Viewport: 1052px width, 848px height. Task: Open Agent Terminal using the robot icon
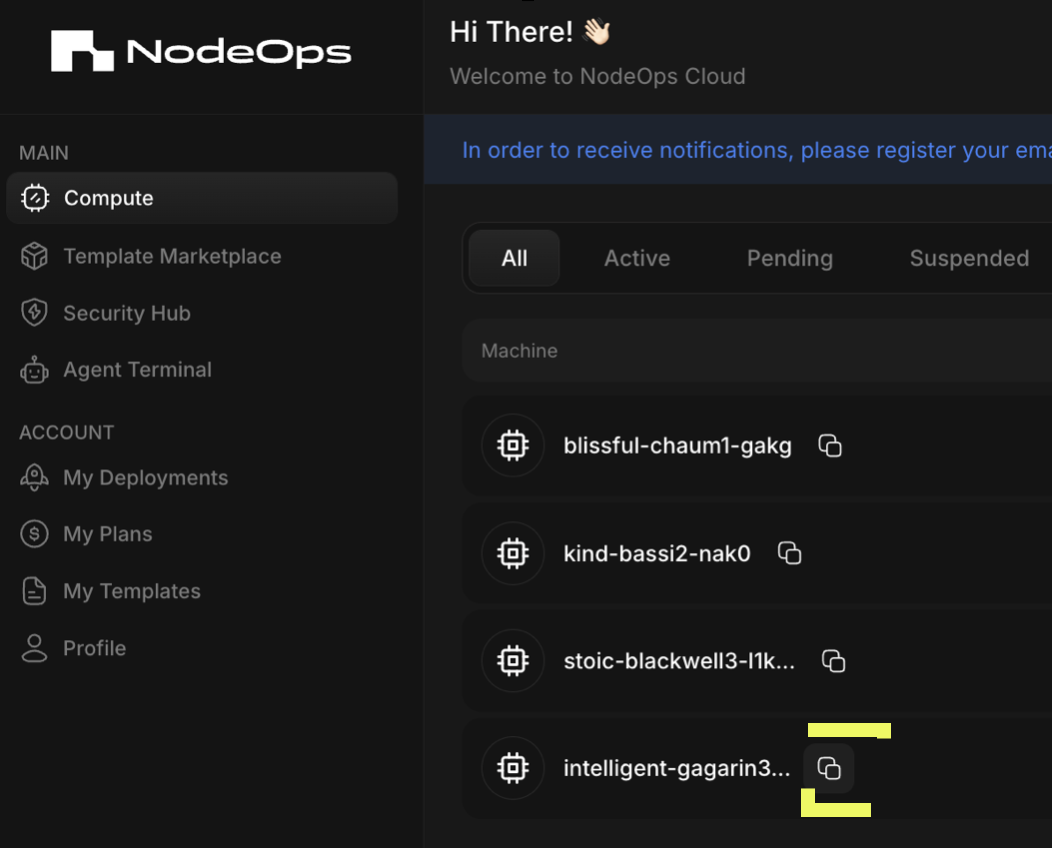click(34, 369)
